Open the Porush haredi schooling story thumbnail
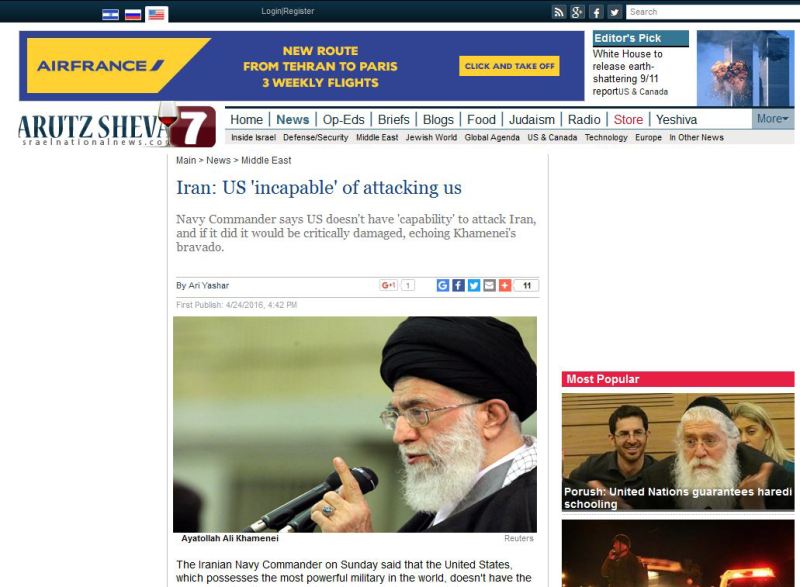800x587 pixels. point(678,452)
